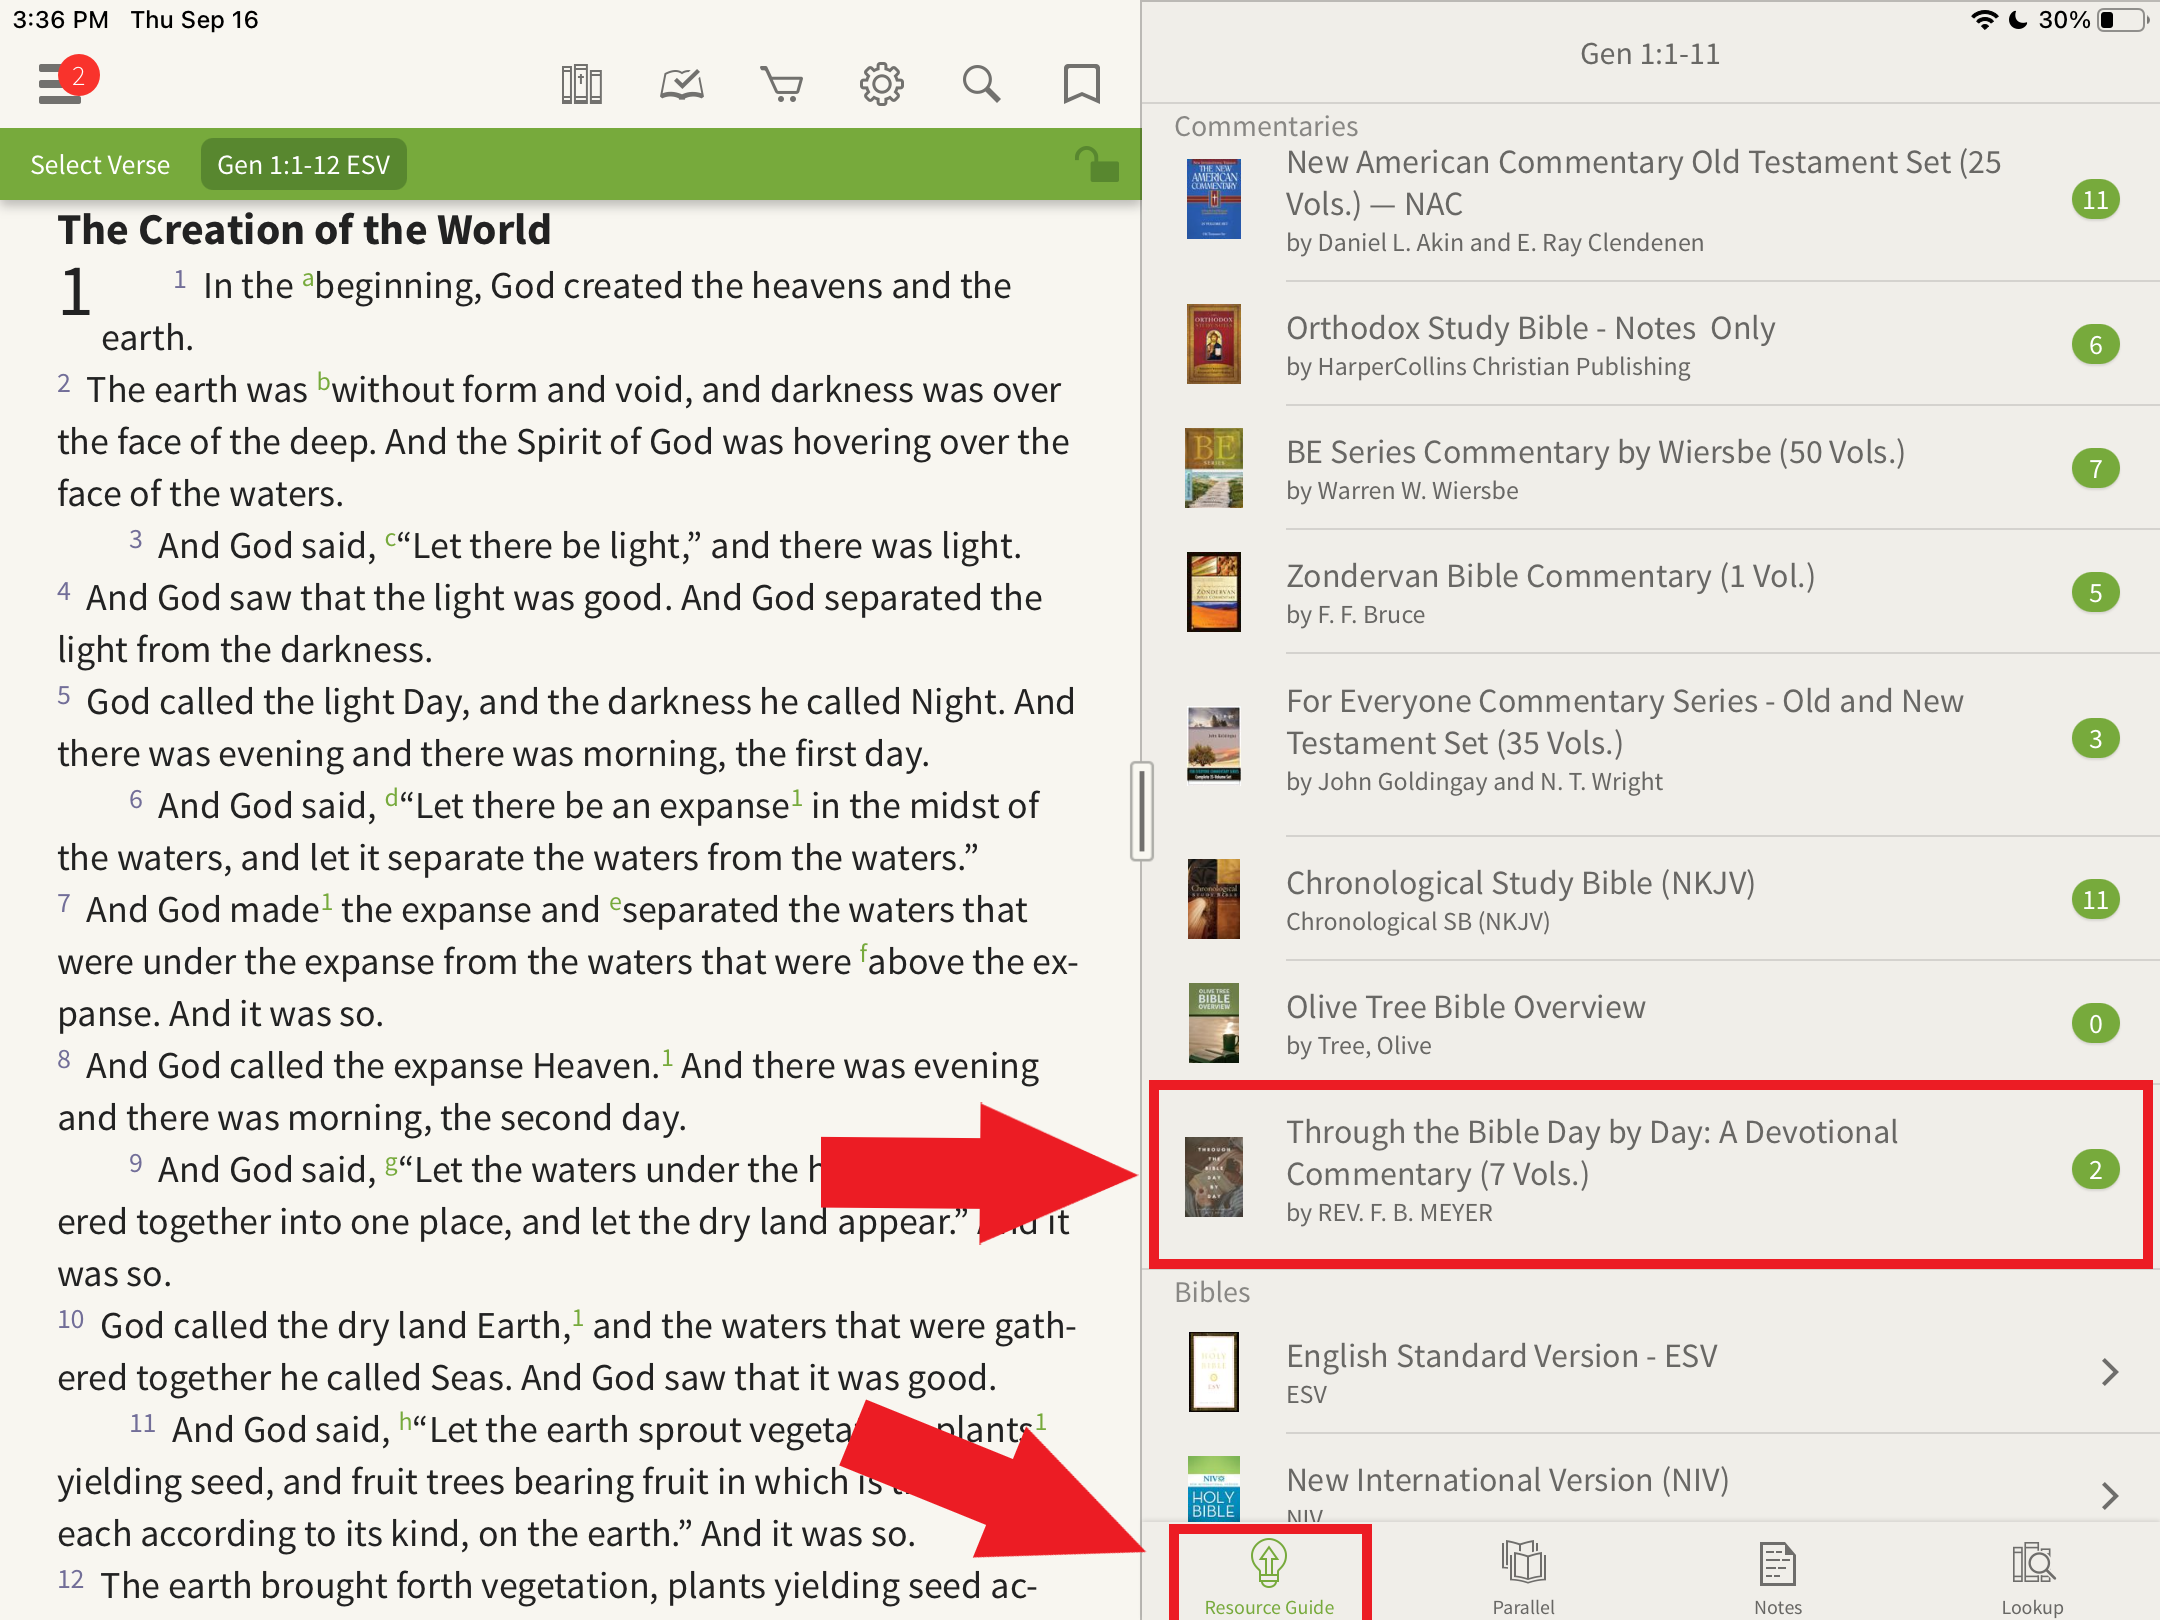This screenshot has height=1620, width=2160.
Task: Tap the Chronological Study Bible cover thumbnail
Action: (x=1213, y=899)
